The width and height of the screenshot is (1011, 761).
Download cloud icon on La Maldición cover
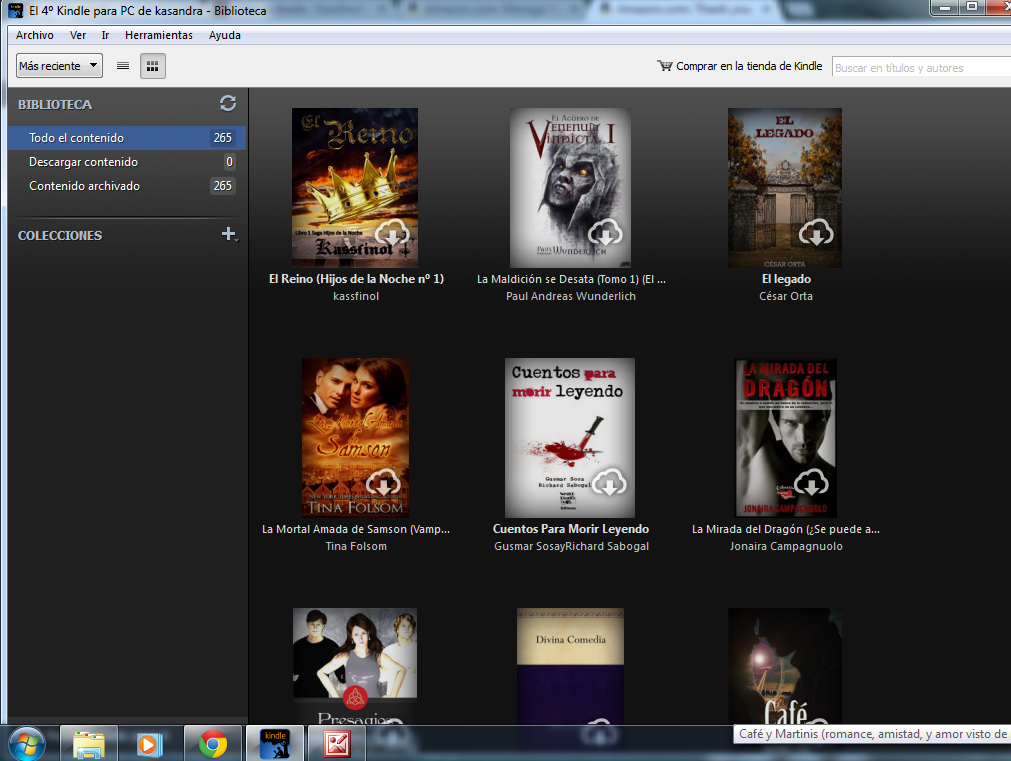(x=605, y=233)
